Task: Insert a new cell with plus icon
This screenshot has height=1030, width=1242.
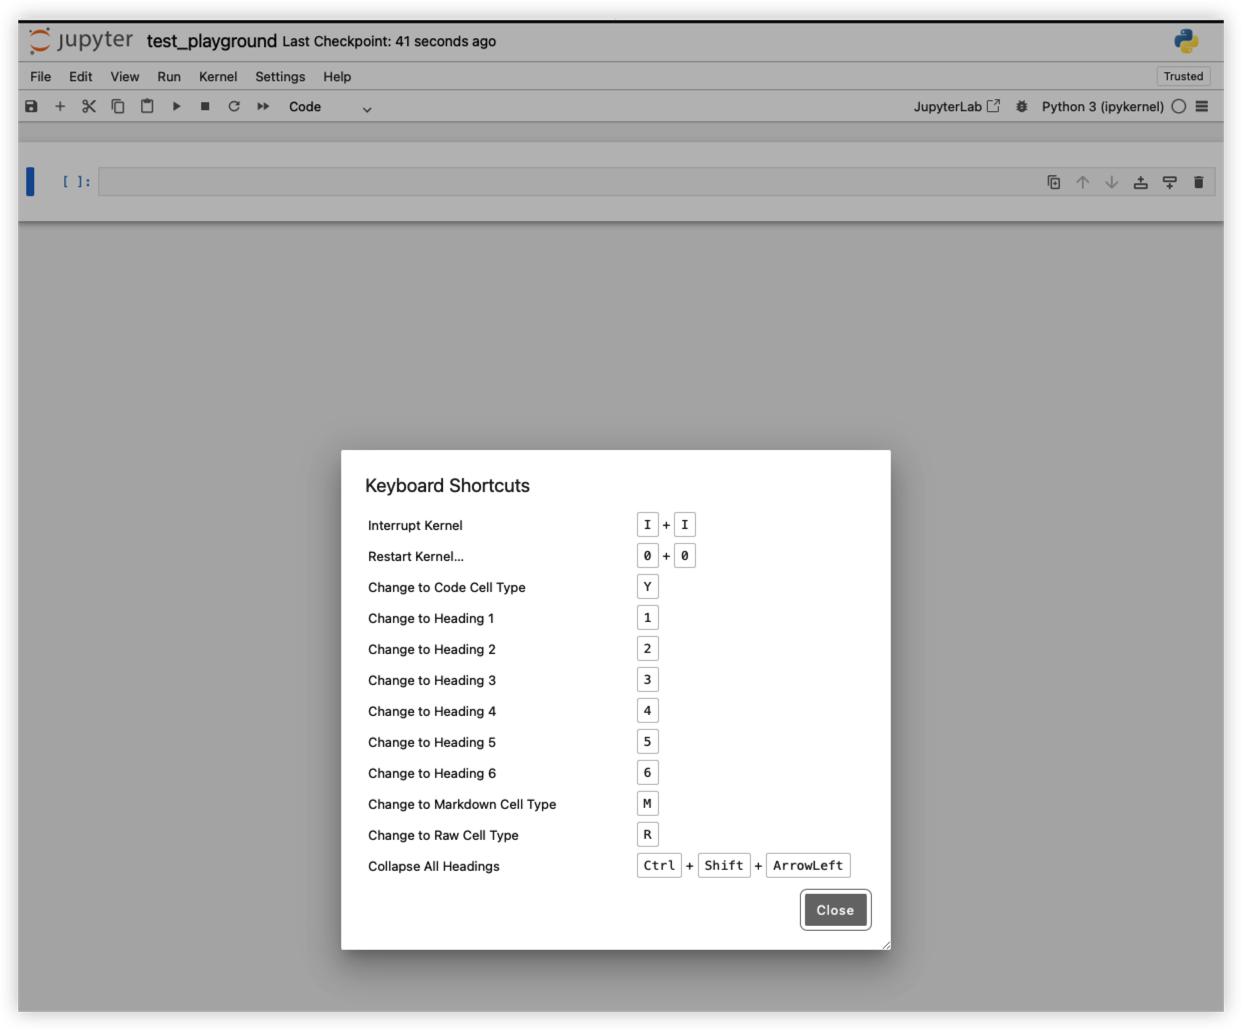Action: point(60,106)
